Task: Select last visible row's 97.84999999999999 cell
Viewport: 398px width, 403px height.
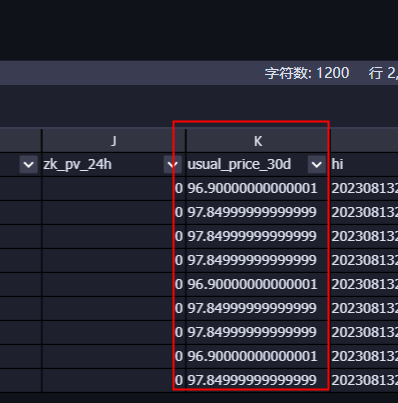Action: (x=258, y=380)
